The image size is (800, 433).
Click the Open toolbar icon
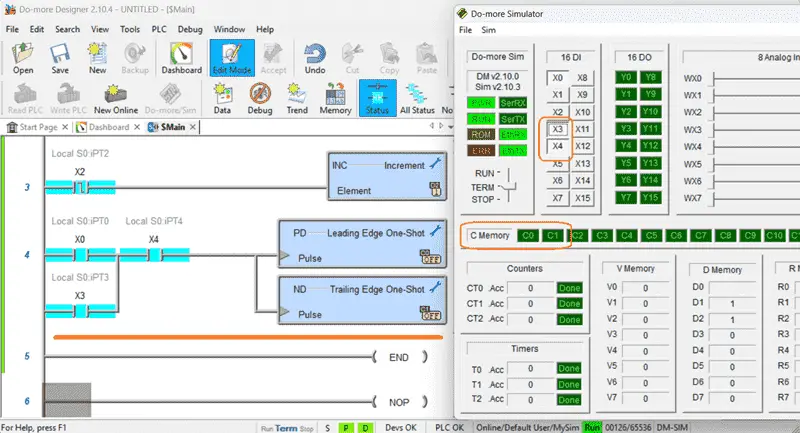pyautogui.click(x=23, y=58)
